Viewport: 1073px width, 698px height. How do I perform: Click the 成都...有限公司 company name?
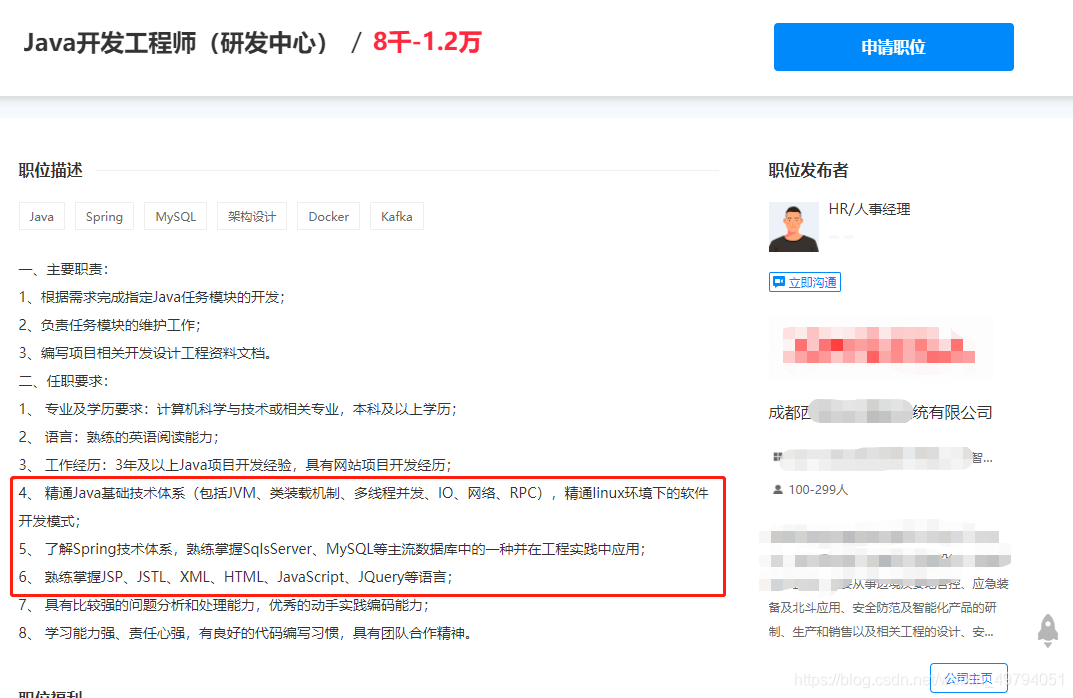pyautogui.click(x=880, y=411)
